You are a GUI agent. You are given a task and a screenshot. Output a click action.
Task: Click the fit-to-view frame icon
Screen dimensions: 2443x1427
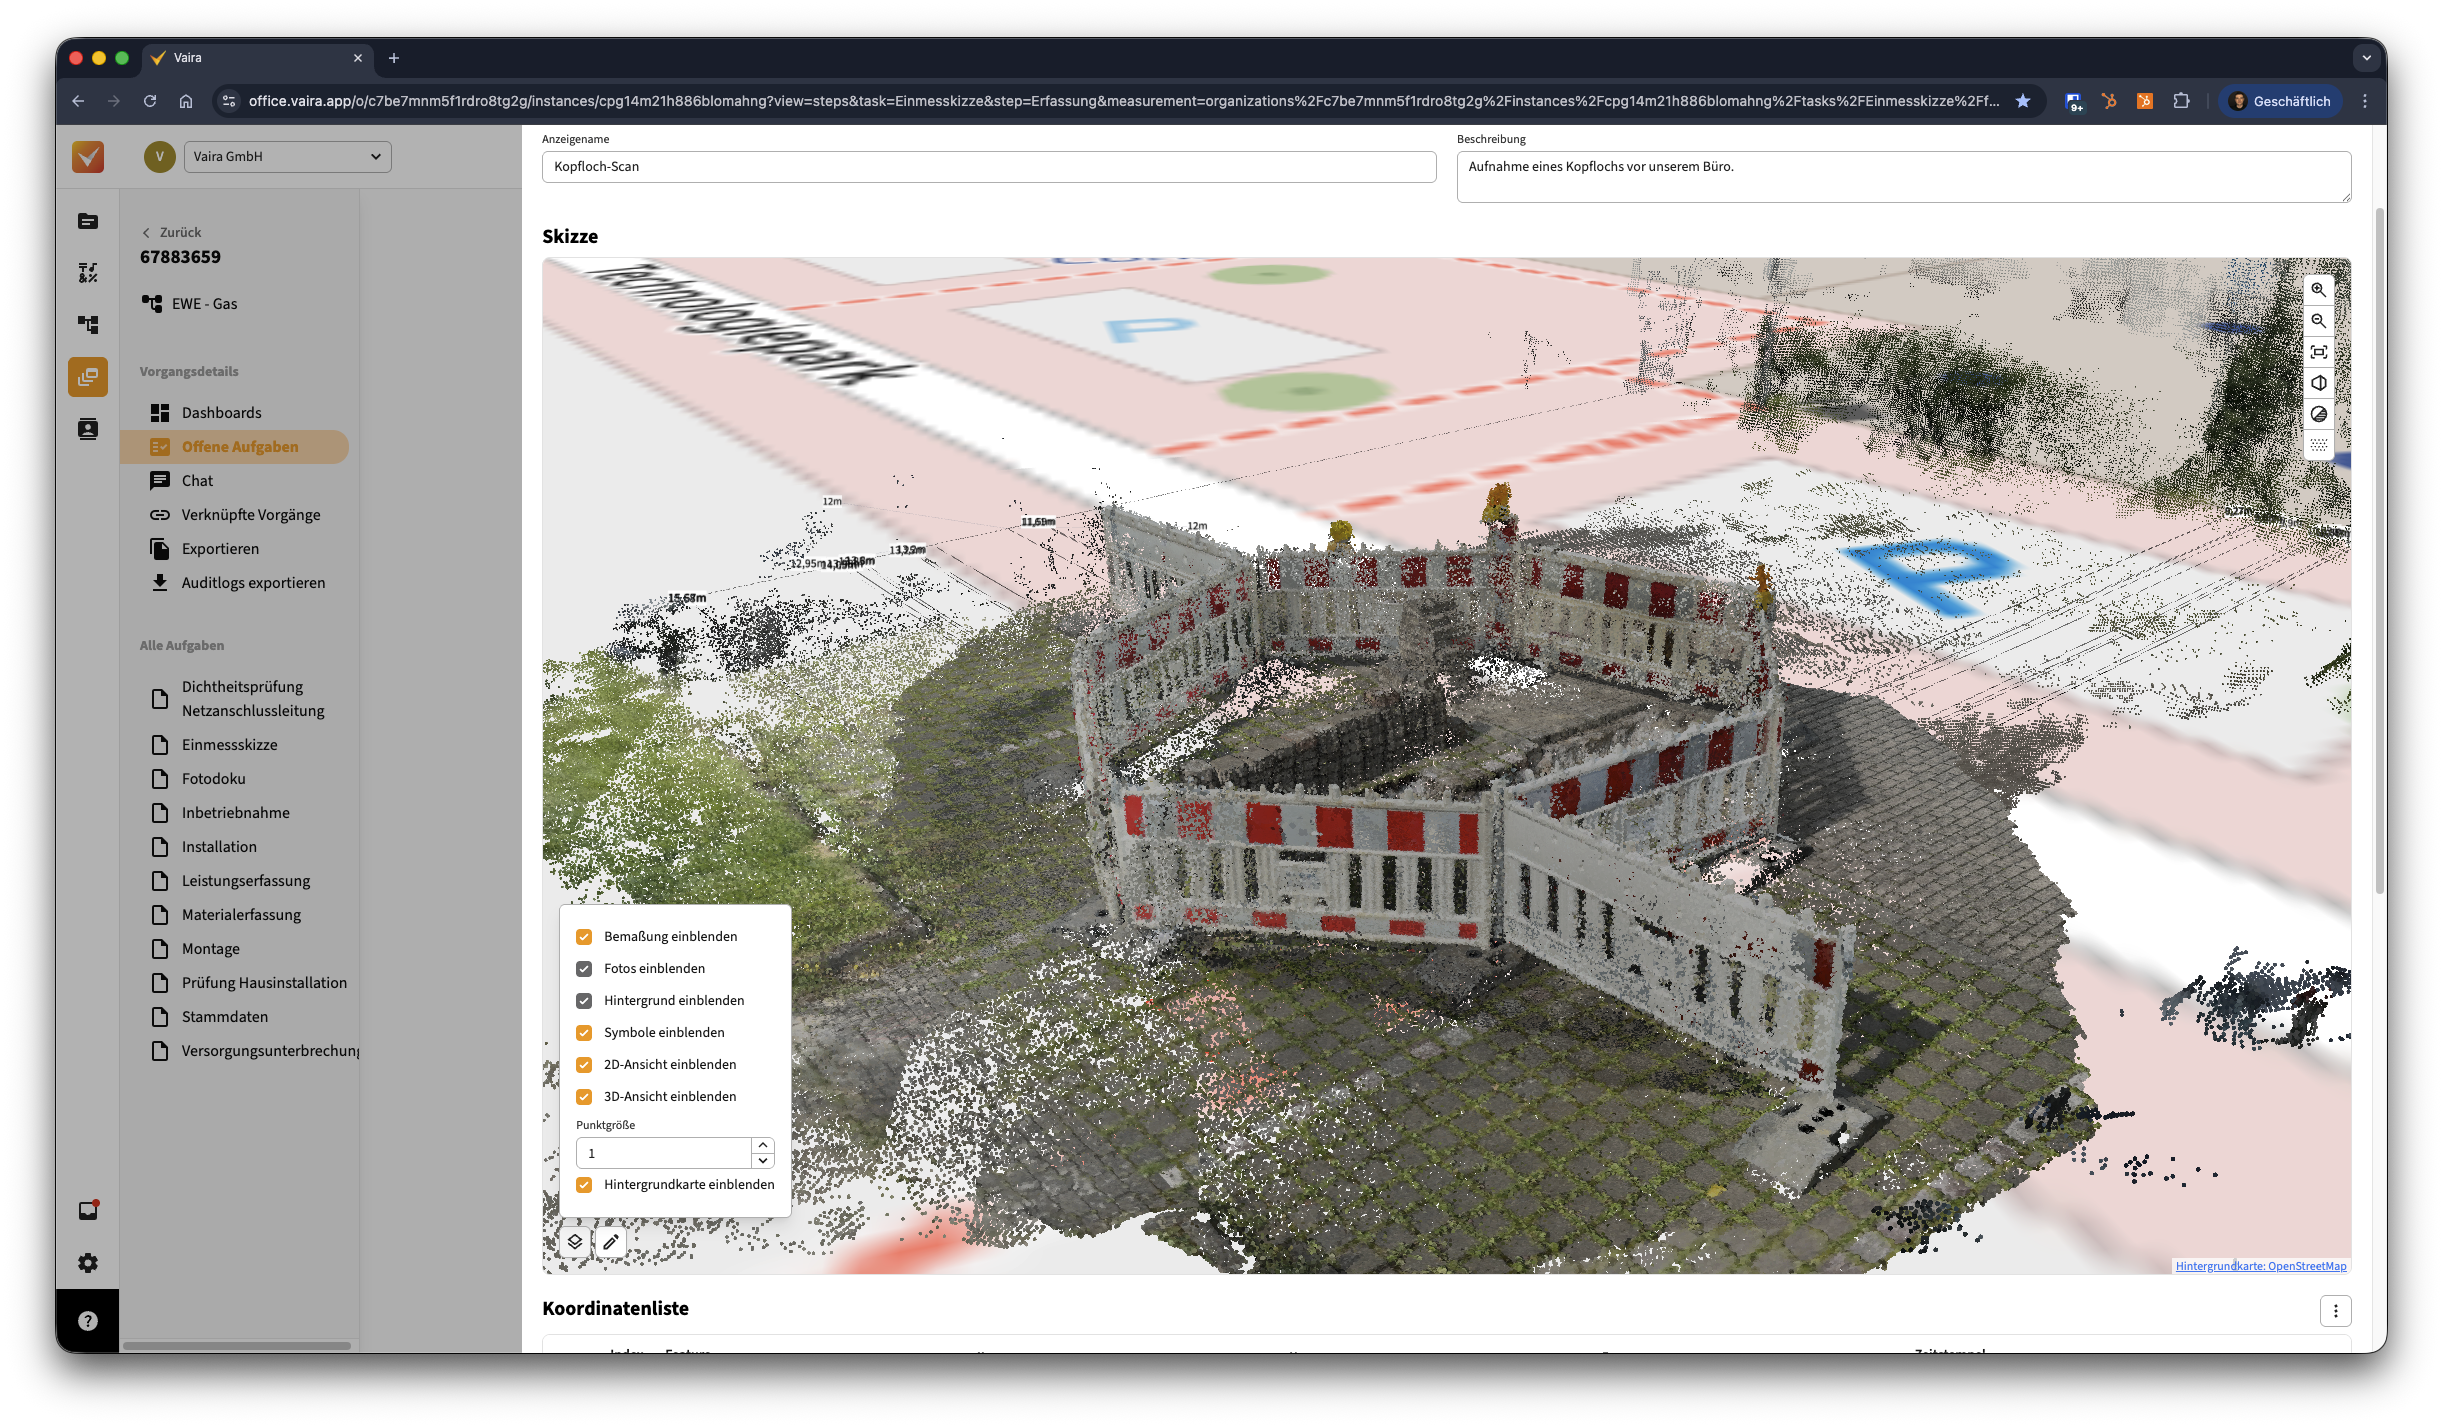coord(2318,352)
